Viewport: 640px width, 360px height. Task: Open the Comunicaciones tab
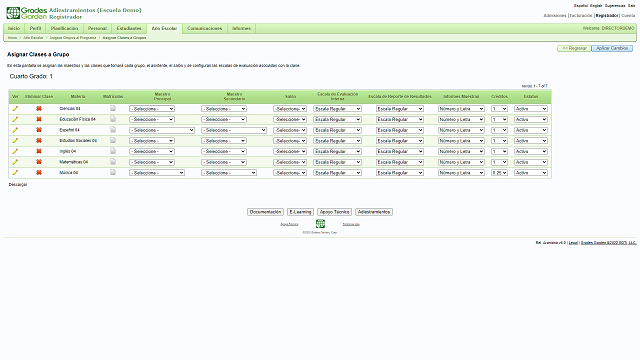point(204,29)
